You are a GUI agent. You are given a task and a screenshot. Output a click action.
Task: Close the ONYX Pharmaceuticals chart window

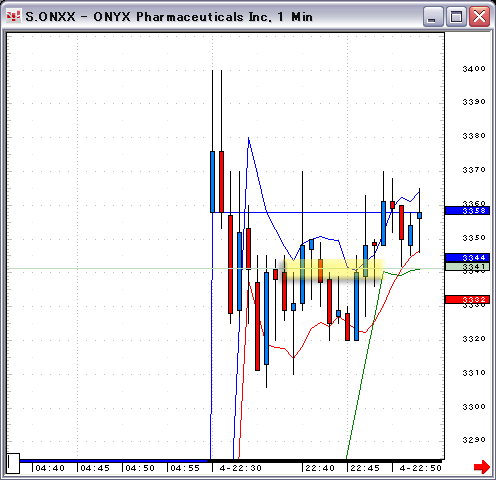pyautogui.click(x=479, y=16)
